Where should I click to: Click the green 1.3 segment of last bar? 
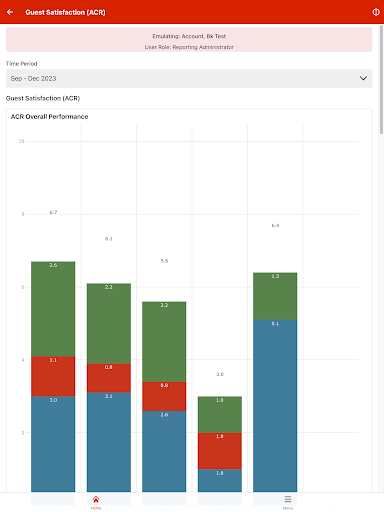pos(275,296)
